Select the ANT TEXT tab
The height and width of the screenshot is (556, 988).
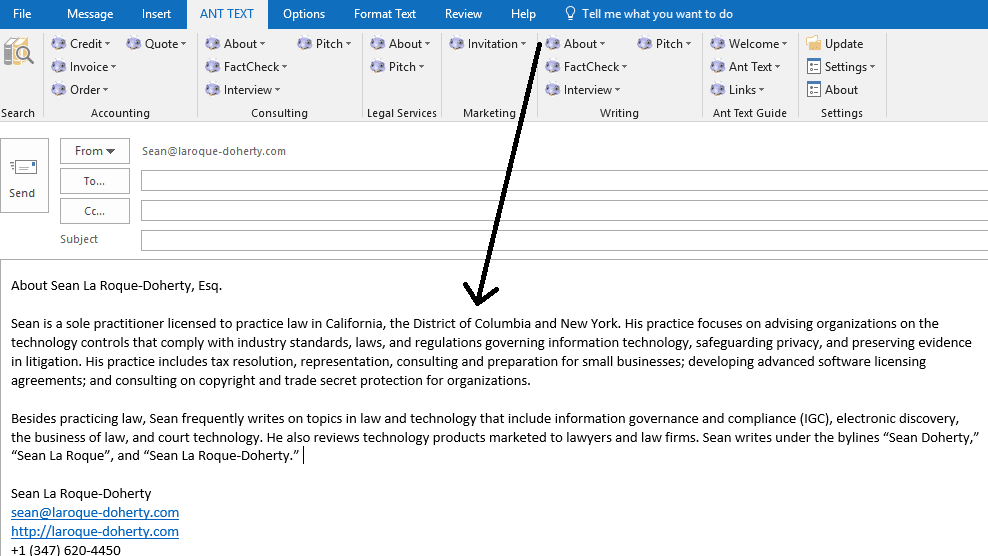tap(227, 14)
